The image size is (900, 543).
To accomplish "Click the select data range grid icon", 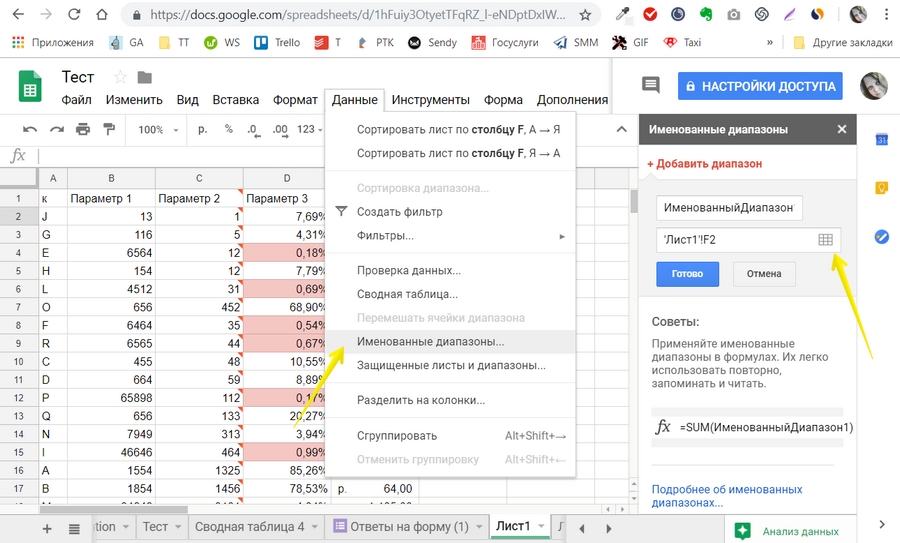I will (825, 240).
